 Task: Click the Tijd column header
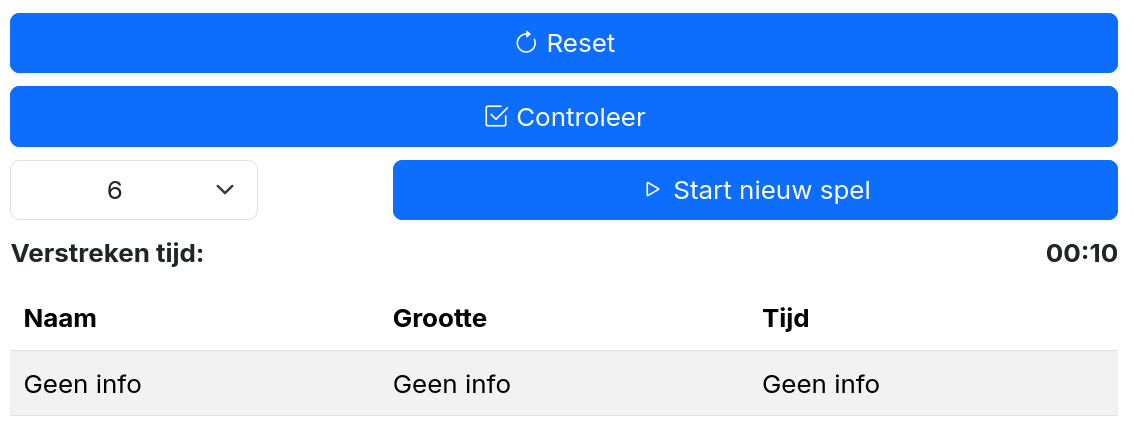pyautogui.click(x=786, y=318)
